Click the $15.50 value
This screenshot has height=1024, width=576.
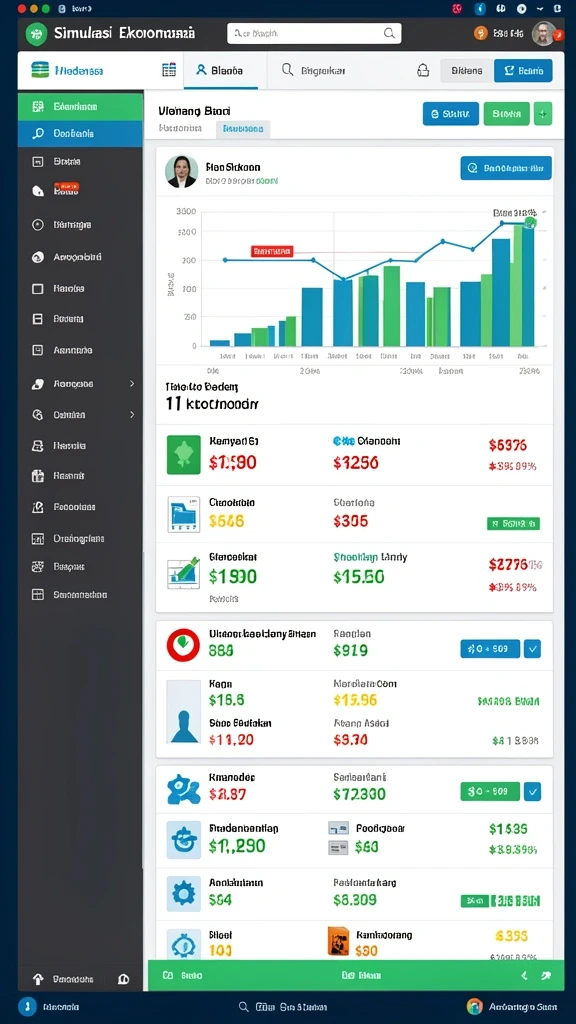pyautogui.click(x=359, y=577)
